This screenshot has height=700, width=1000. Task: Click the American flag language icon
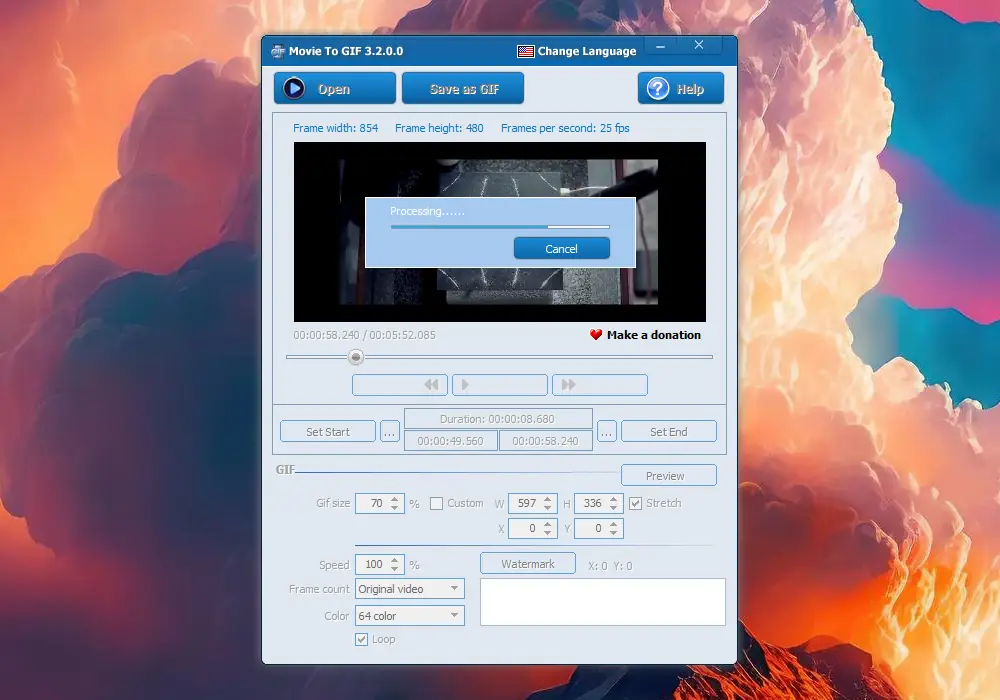click(x=524, y=50)
